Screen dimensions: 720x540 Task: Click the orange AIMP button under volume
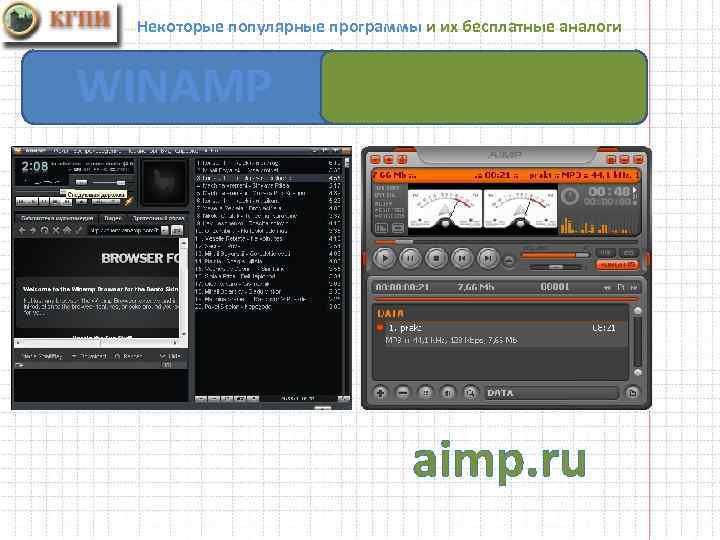point(618,265)
